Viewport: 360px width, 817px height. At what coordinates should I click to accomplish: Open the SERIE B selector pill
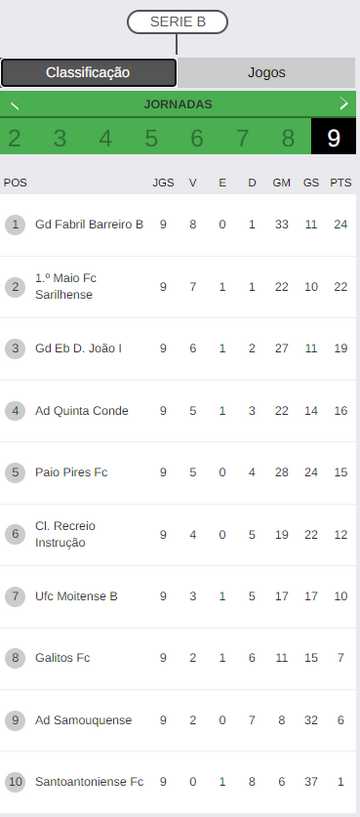[x=177, y=22]
